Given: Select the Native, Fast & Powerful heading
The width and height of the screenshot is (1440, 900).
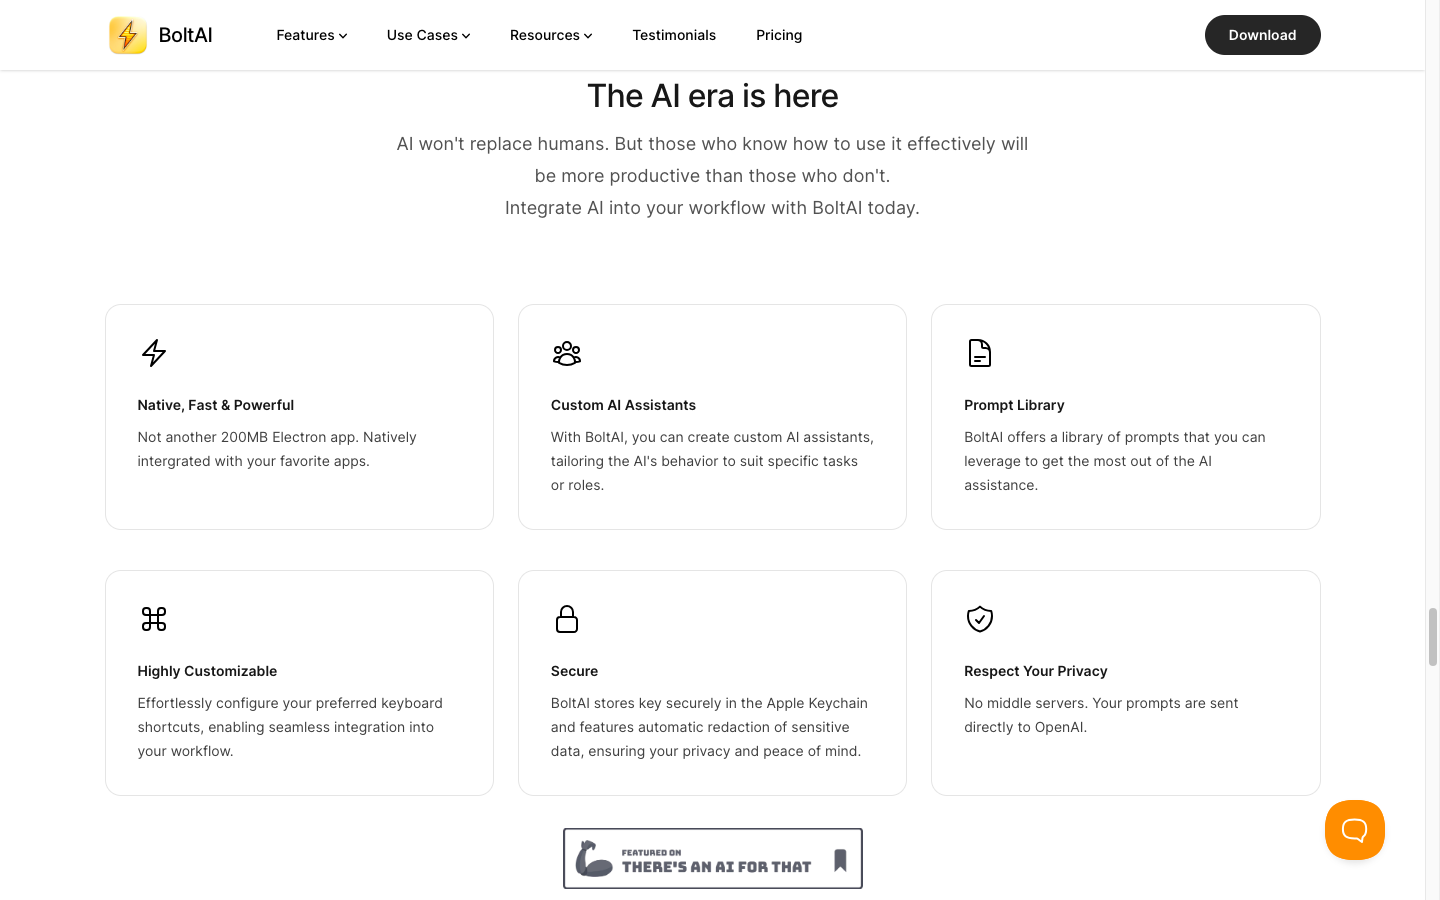Looking at the screenshot, I should (216, 405).
